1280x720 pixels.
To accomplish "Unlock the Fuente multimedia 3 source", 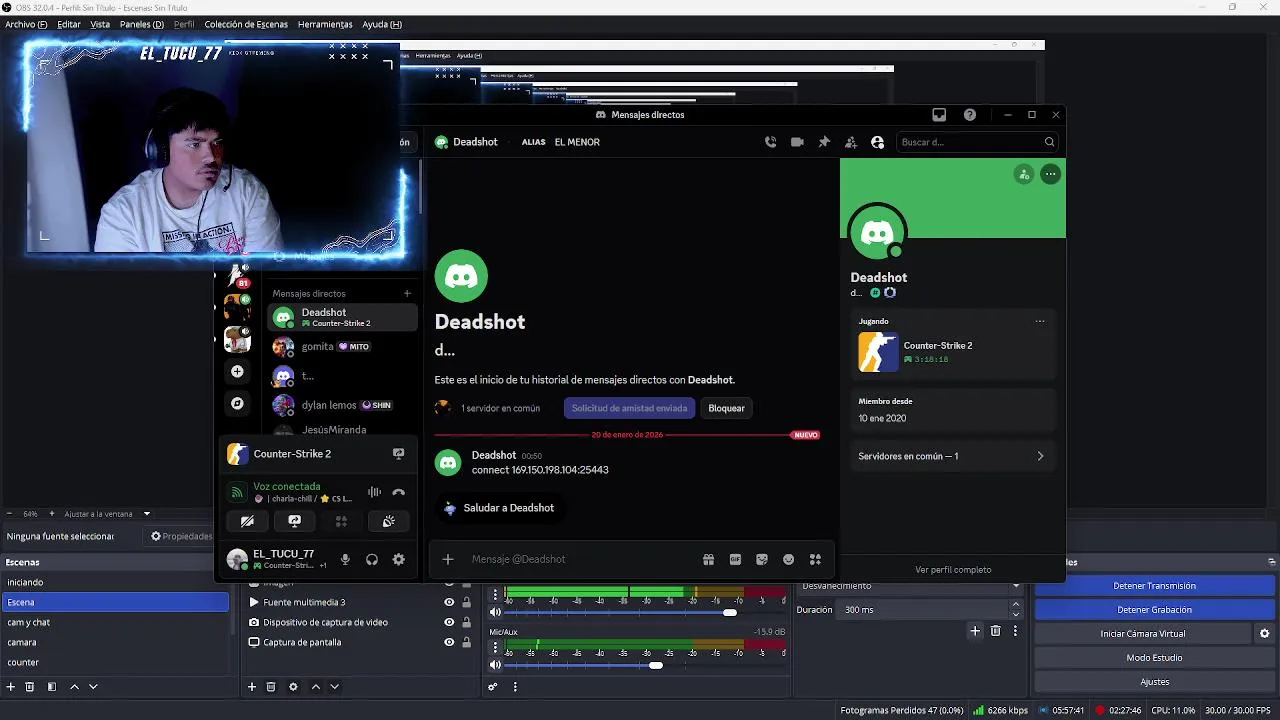I will click(466, 602).
